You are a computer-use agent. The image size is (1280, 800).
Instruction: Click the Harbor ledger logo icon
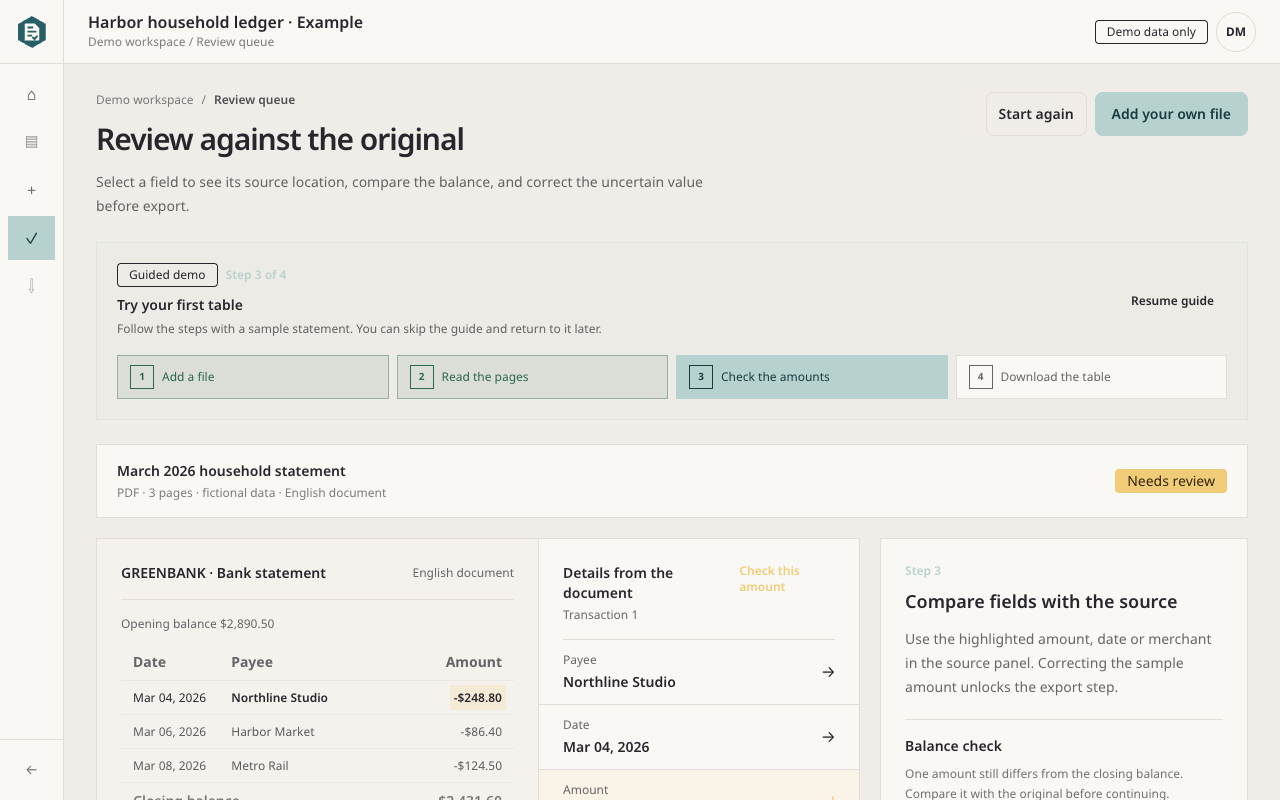(32, 32)
